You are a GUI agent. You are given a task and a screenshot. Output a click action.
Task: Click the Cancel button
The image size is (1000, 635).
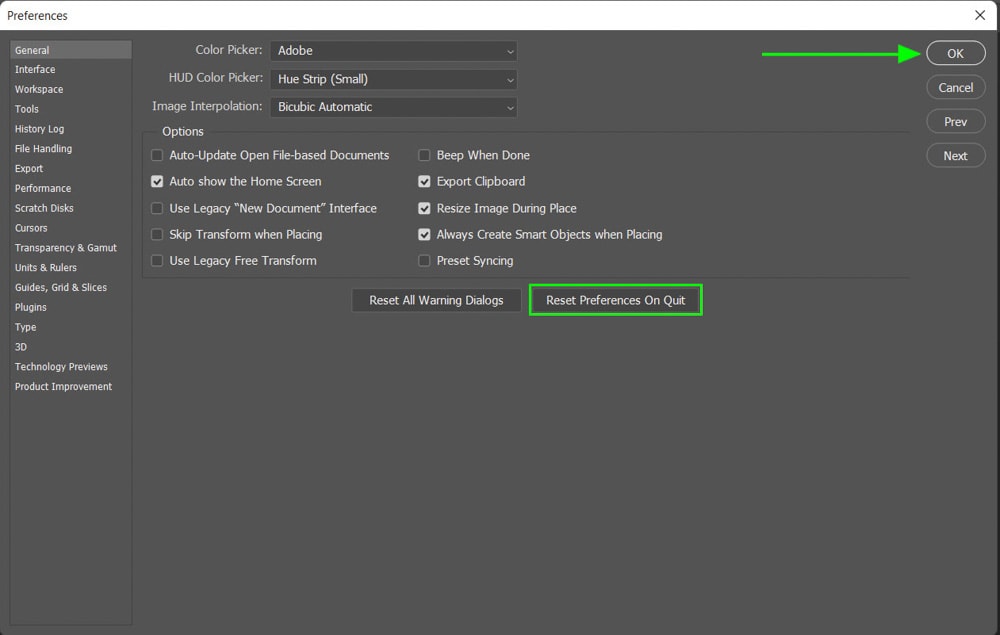click(955, 87)
